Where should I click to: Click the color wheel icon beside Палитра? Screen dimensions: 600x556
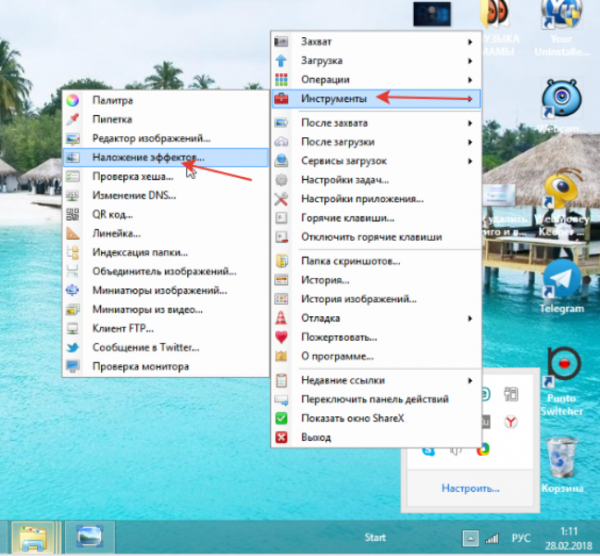click(72, 100)
